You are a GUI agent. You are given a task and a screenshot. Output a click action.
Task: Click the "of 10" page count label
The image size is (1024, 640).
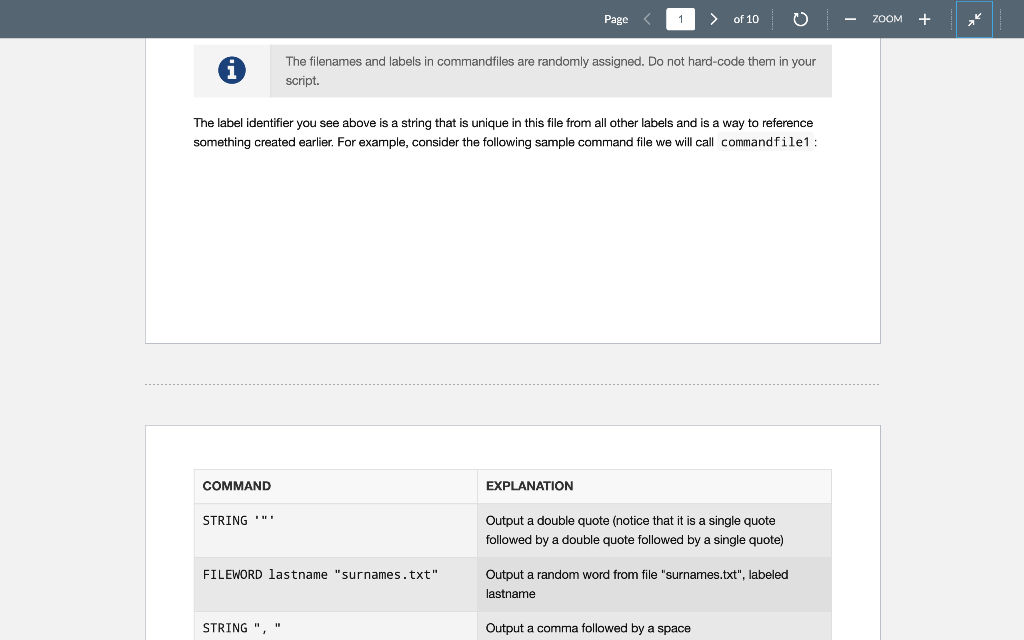[744, 19]
